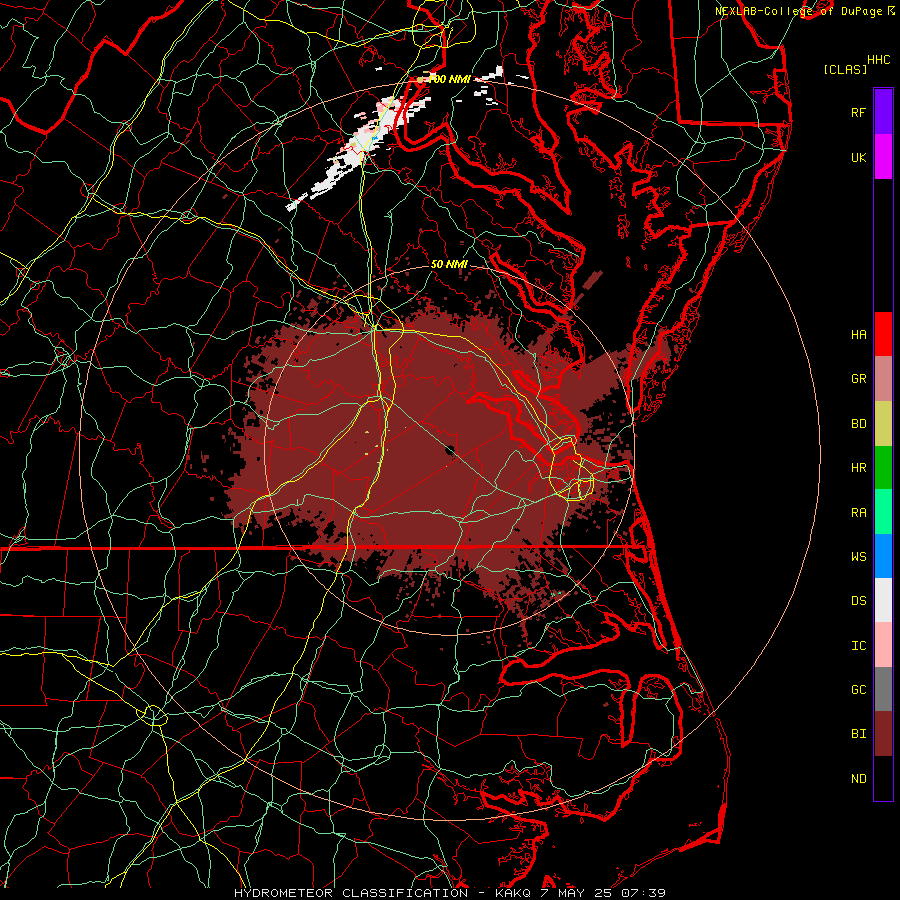The width and height of the screenshot is (900, 900).
Task: Click the light pink IC legend swatch
Action: (883, 645)
